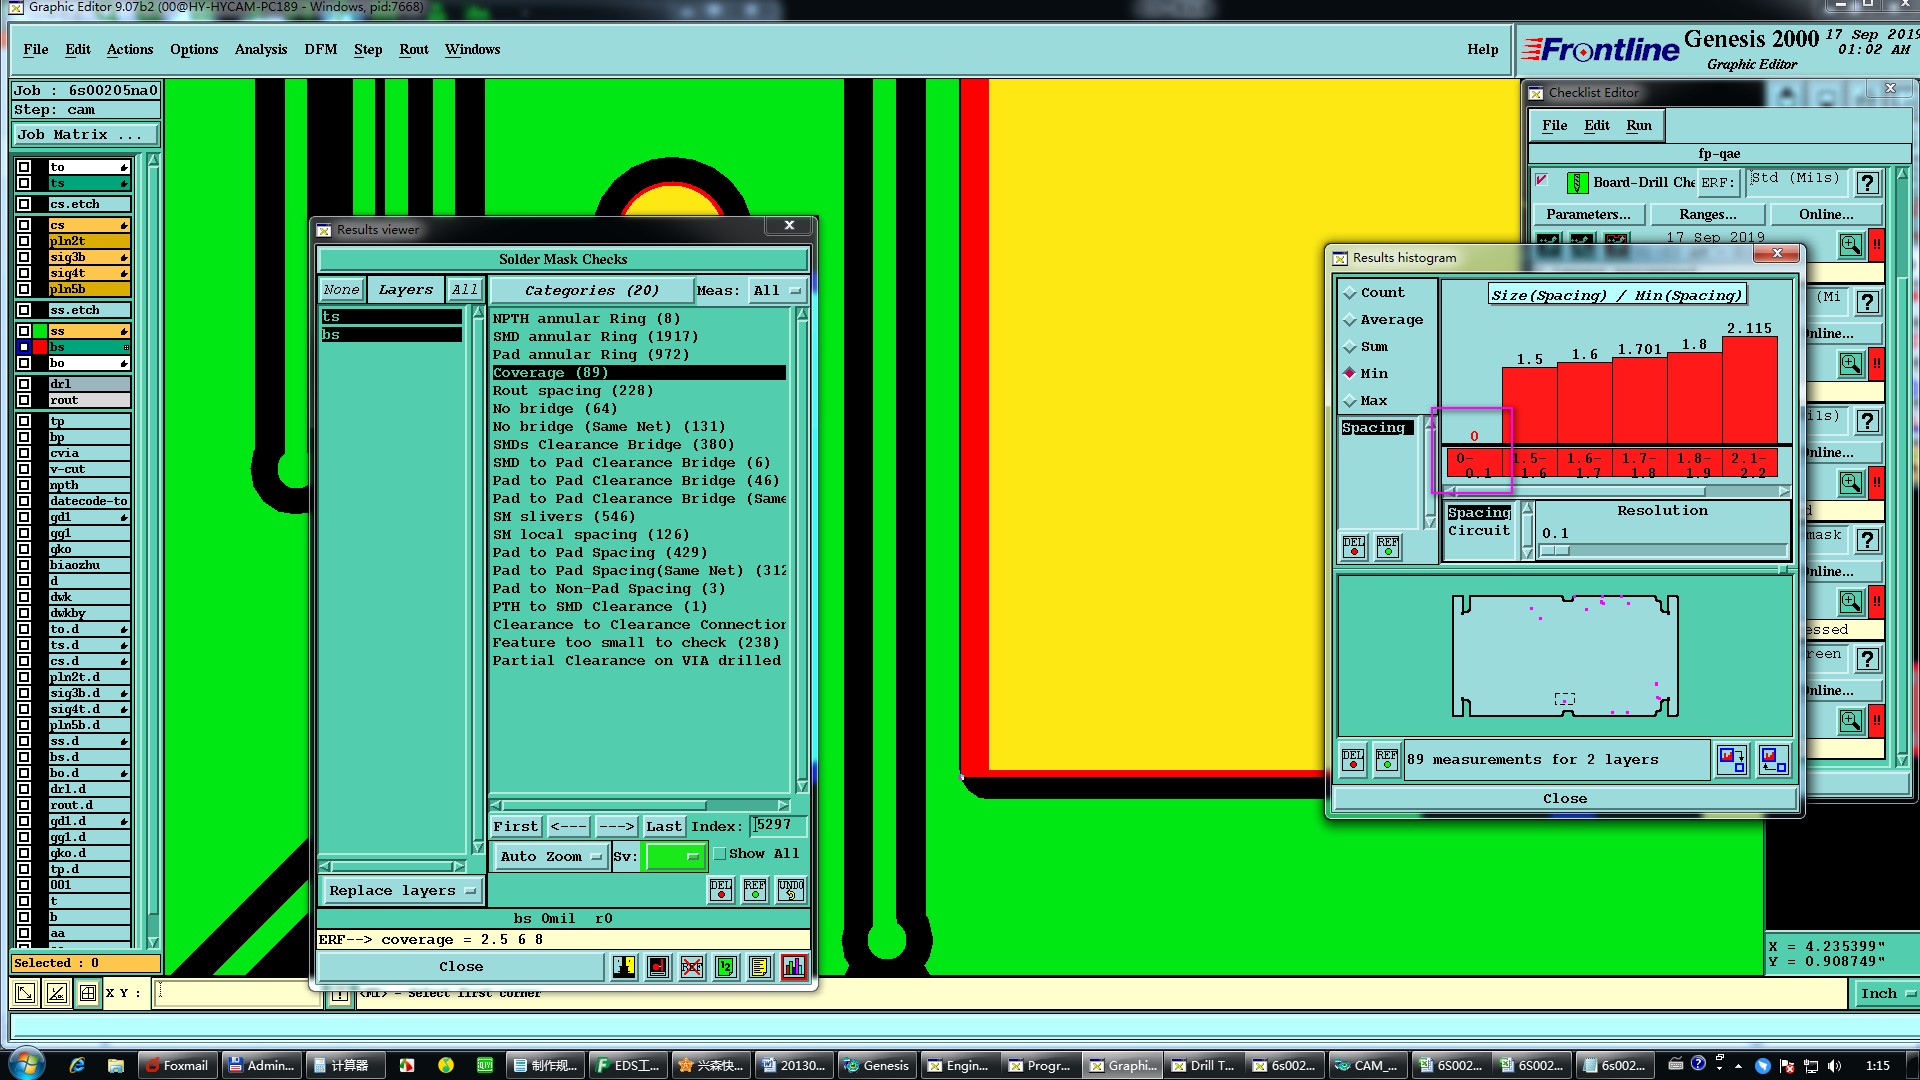Screen dimensions: 1920x1080
Task: Open the Analysis menu
Action: [260, 49]
